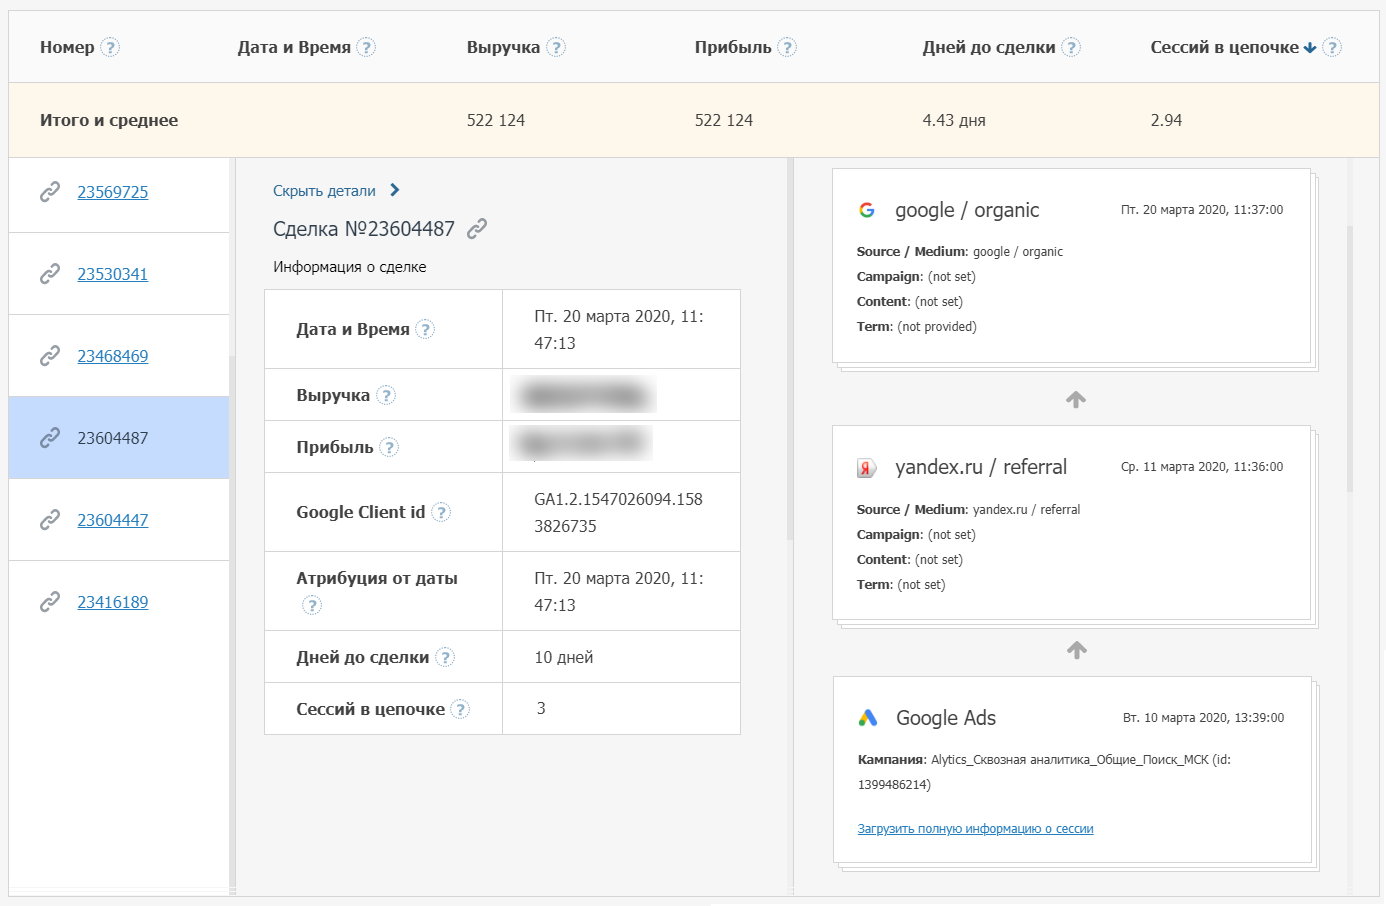Click the chain icon beside Сделка №23604487 title

point(477,229)
